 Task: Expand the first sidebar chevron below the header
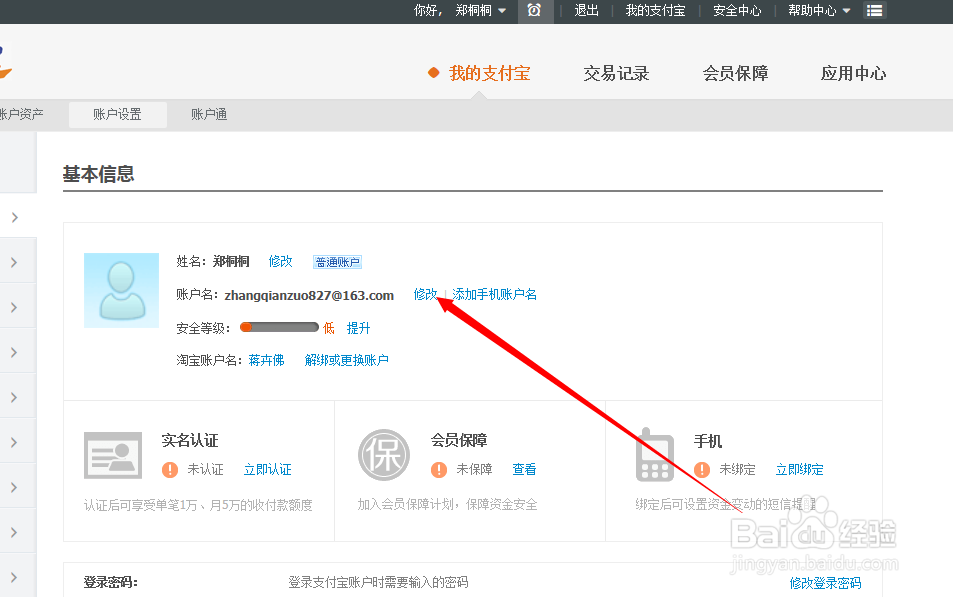tap(15, 217)
